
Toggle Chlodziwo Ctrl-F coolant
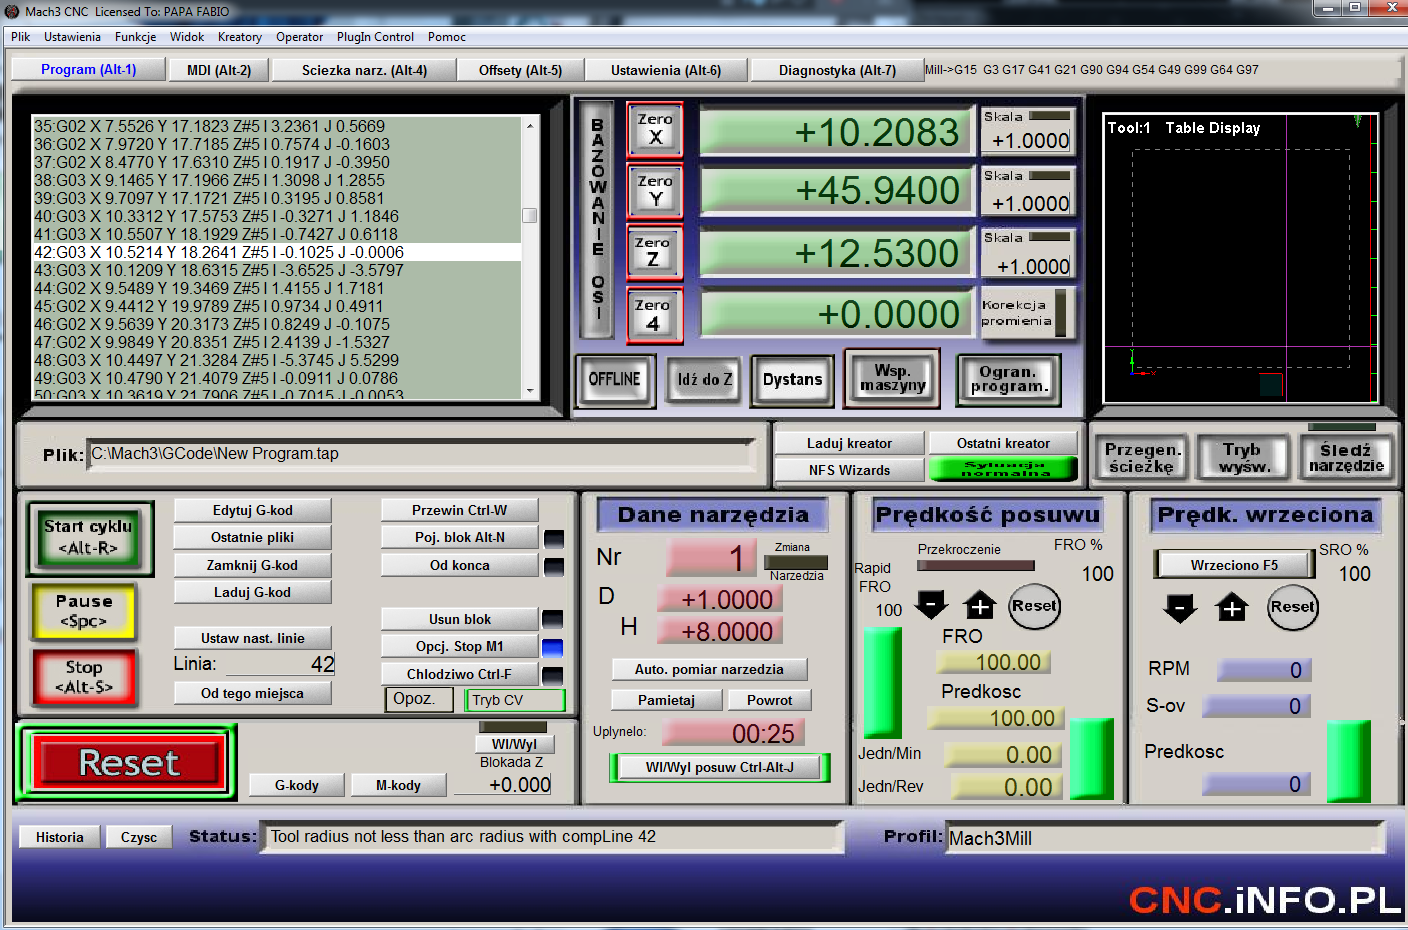[x=460, y=674]
